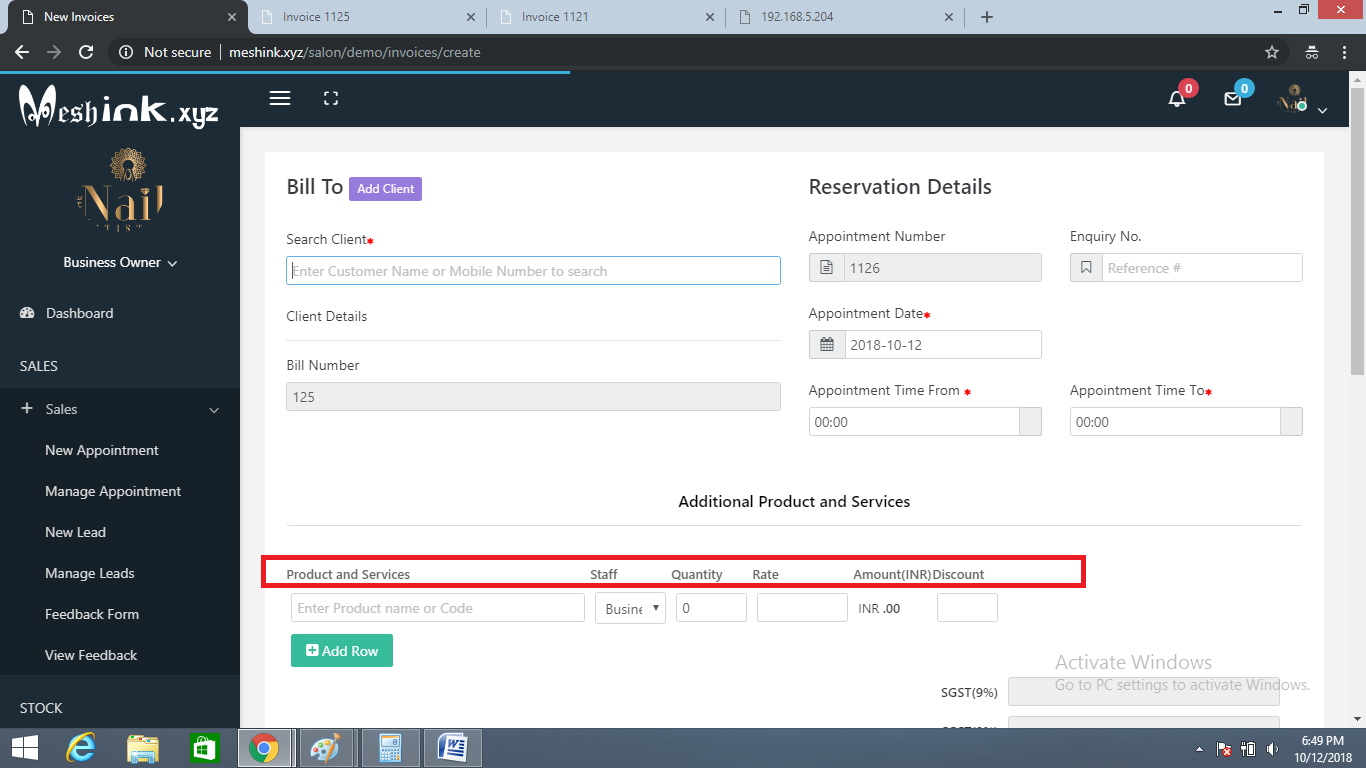Screen dimensions: 1366x780
Task: Launch Internet Explorer from taskbar
Action: coord(82,748)
